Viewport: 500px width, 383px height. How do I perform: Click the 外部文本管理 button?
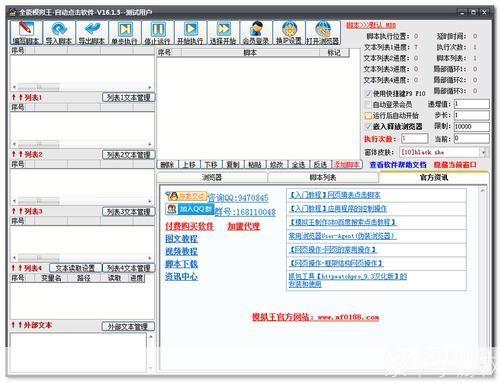pos(128,327)
